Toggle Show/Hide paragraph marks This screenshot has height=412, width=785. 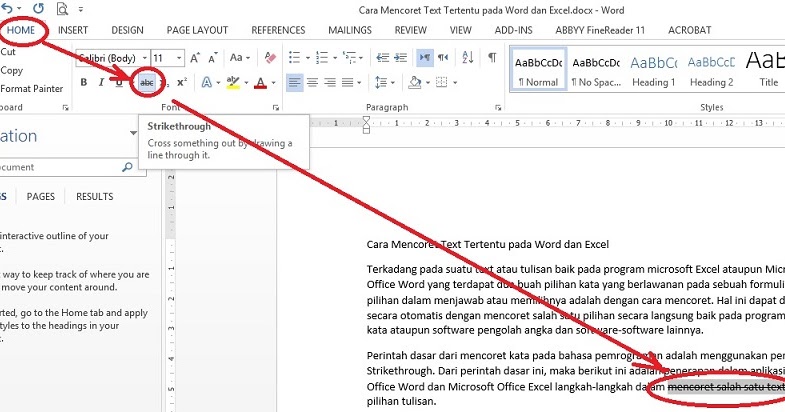click(492, 57)
